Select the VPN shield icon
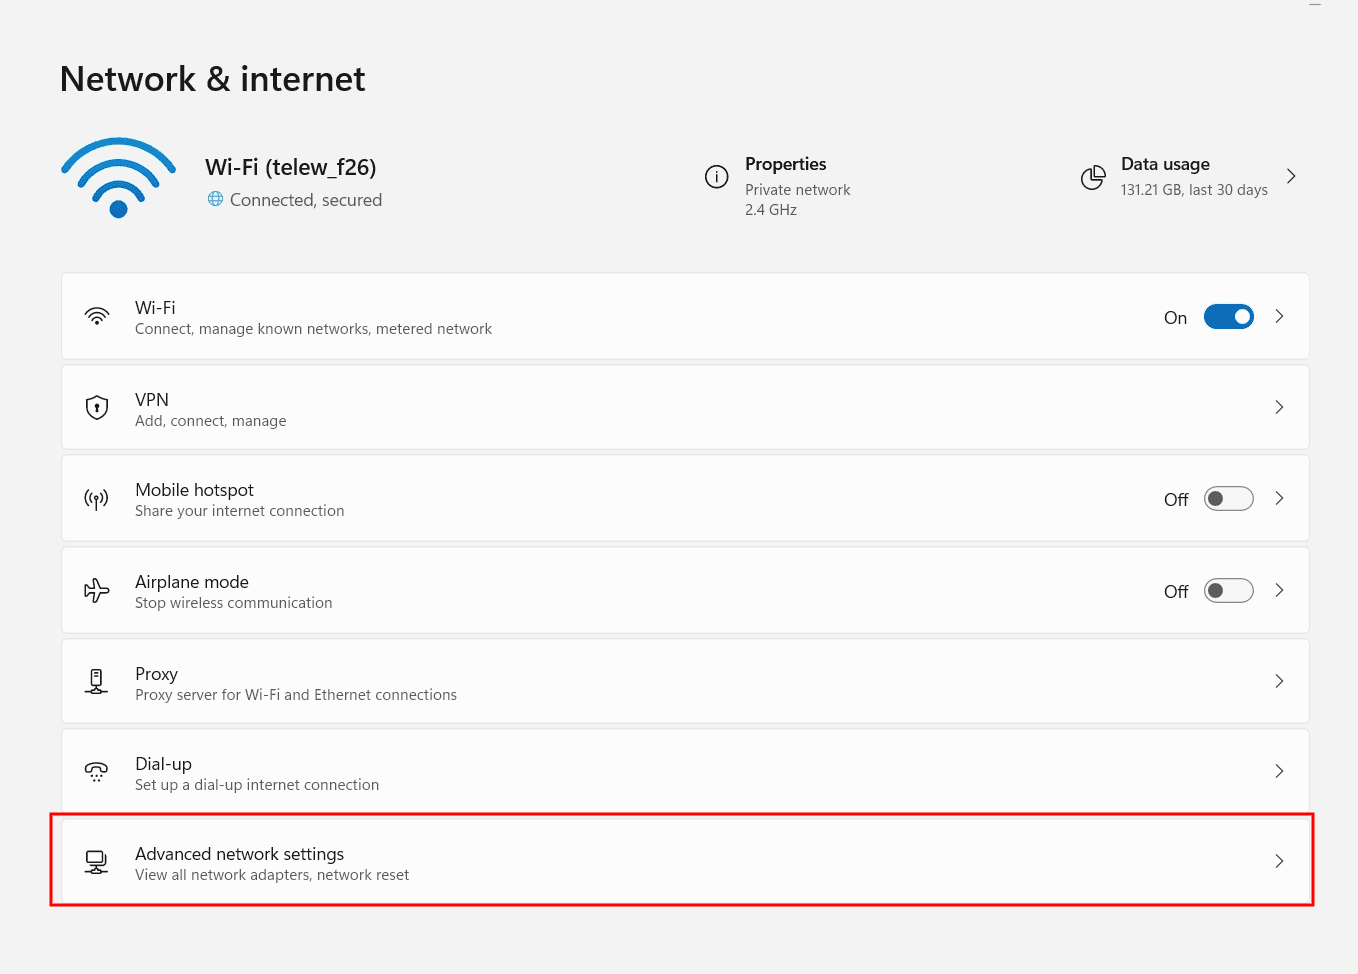The image size is (1358, 974). [96, 407]
